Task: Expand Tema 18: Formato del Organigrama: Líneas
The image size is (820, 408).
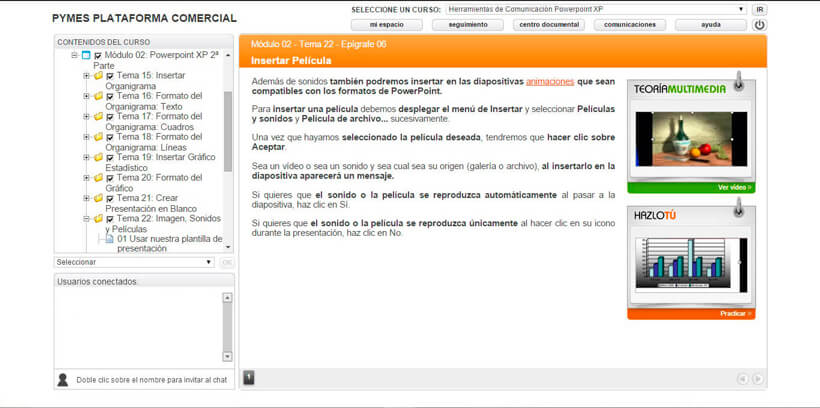Action: pyautogui.click(x=86, y=137)
